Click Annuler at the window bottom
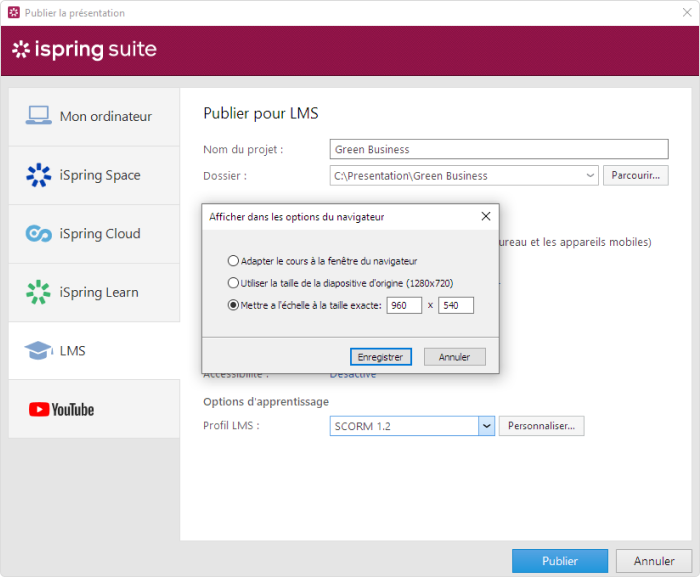 coord(654,561)
